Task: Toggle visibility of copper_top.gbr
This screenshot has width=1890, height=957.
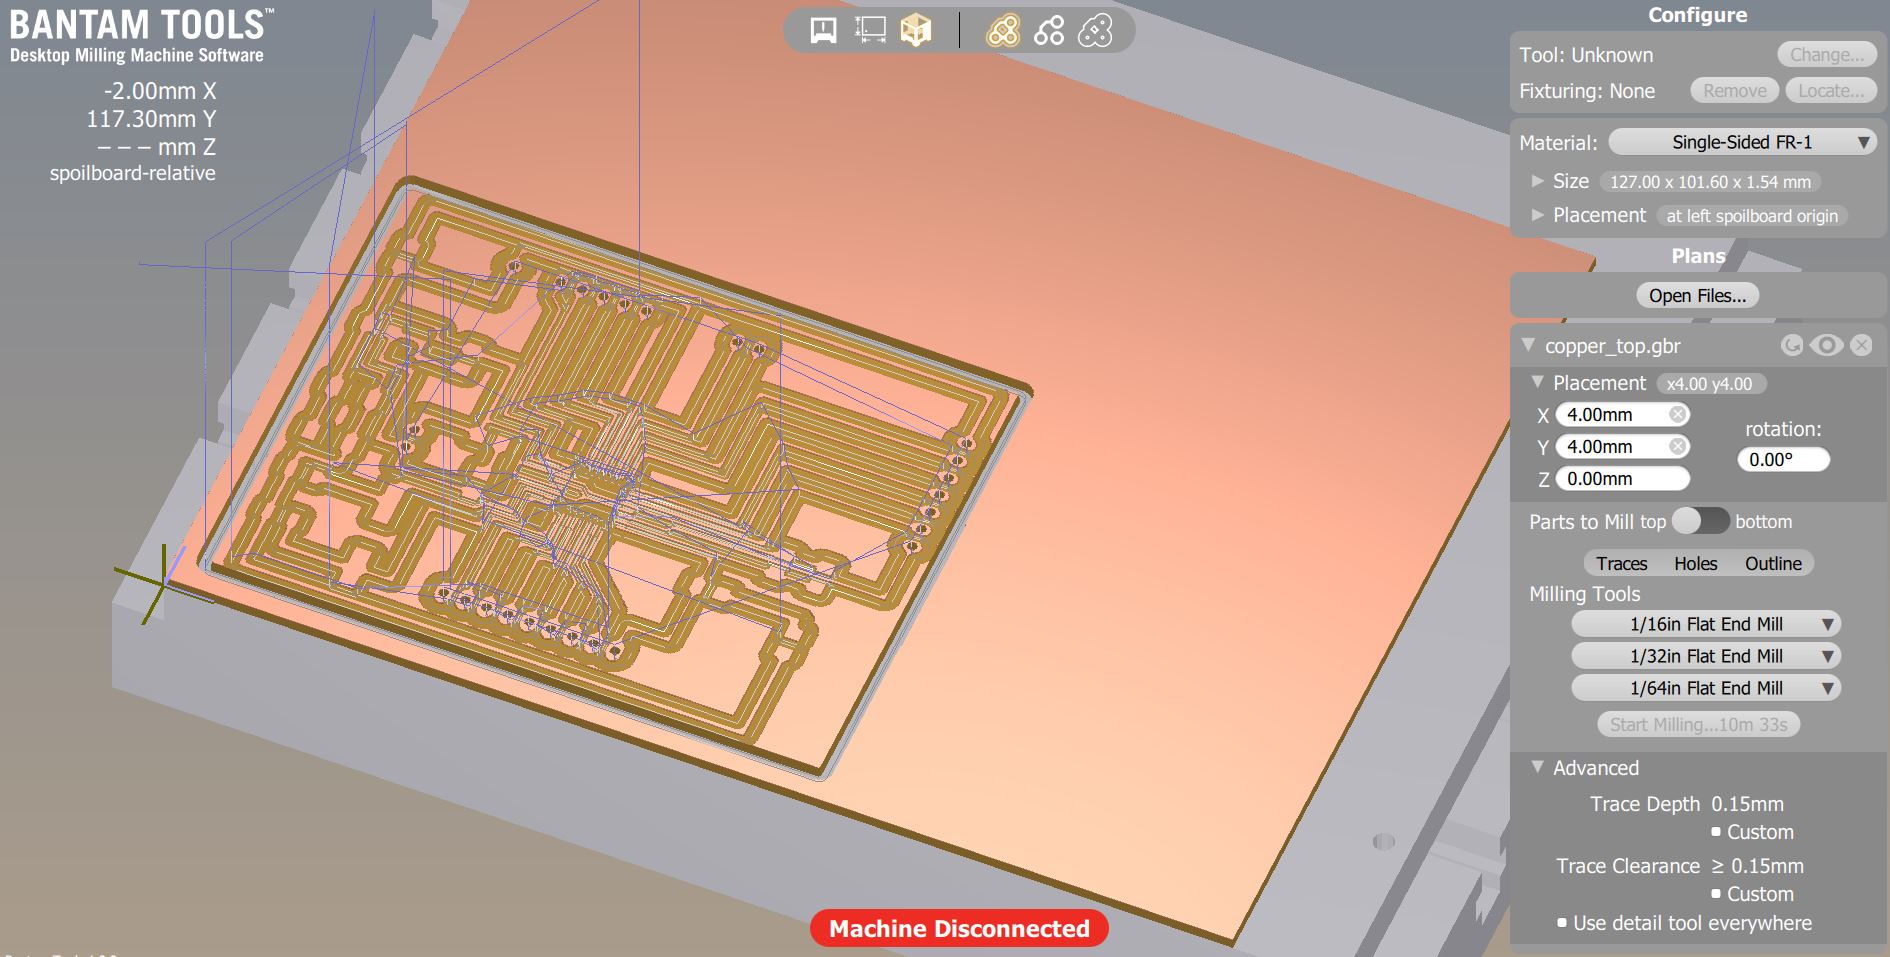Action: [x=1826, y=345]
